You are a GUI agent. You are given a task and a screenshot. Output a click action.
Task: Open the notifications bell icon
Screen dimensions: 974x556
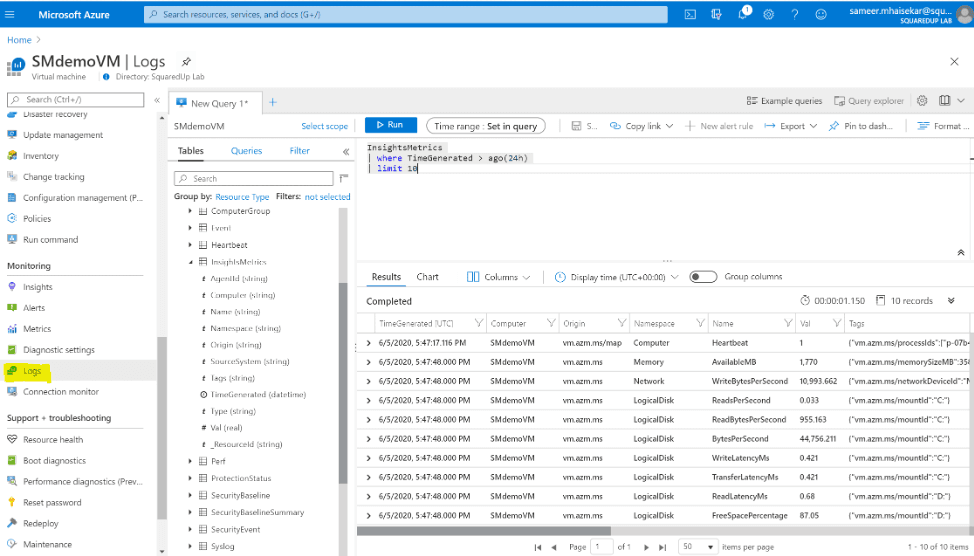[743, 14]
